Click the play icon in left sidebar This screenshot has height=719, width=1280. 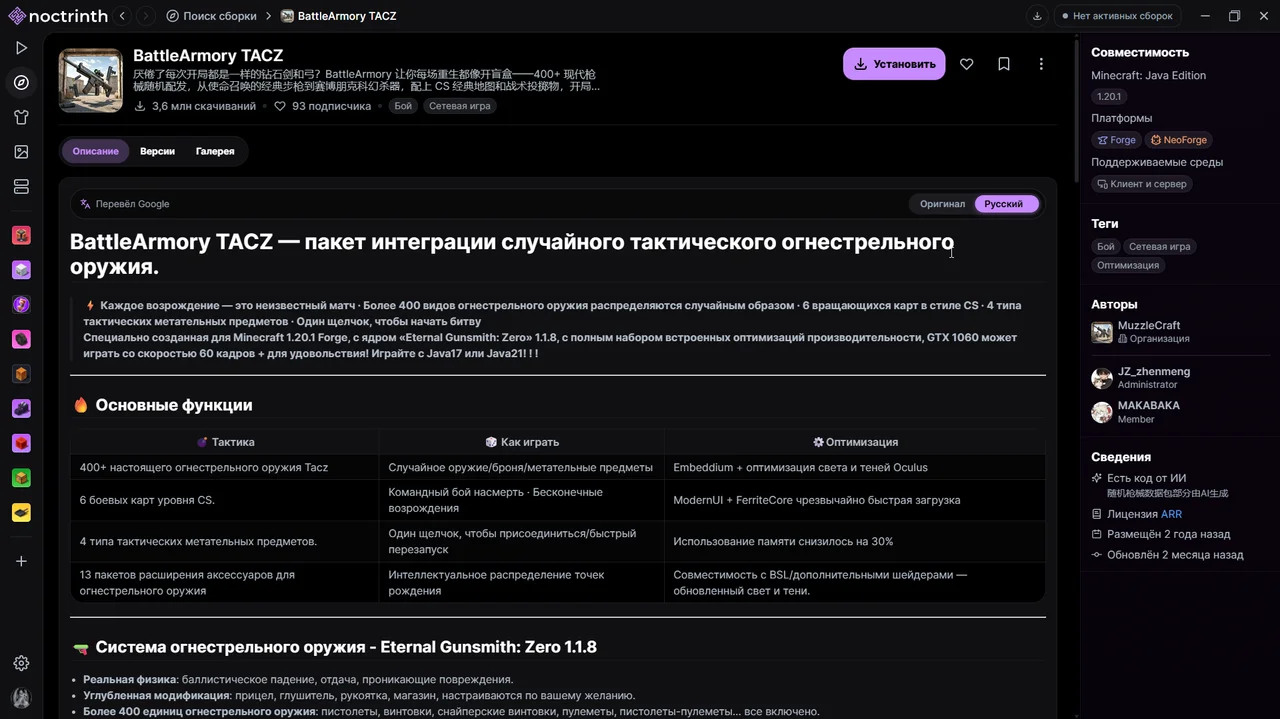[x=21, y=48]
